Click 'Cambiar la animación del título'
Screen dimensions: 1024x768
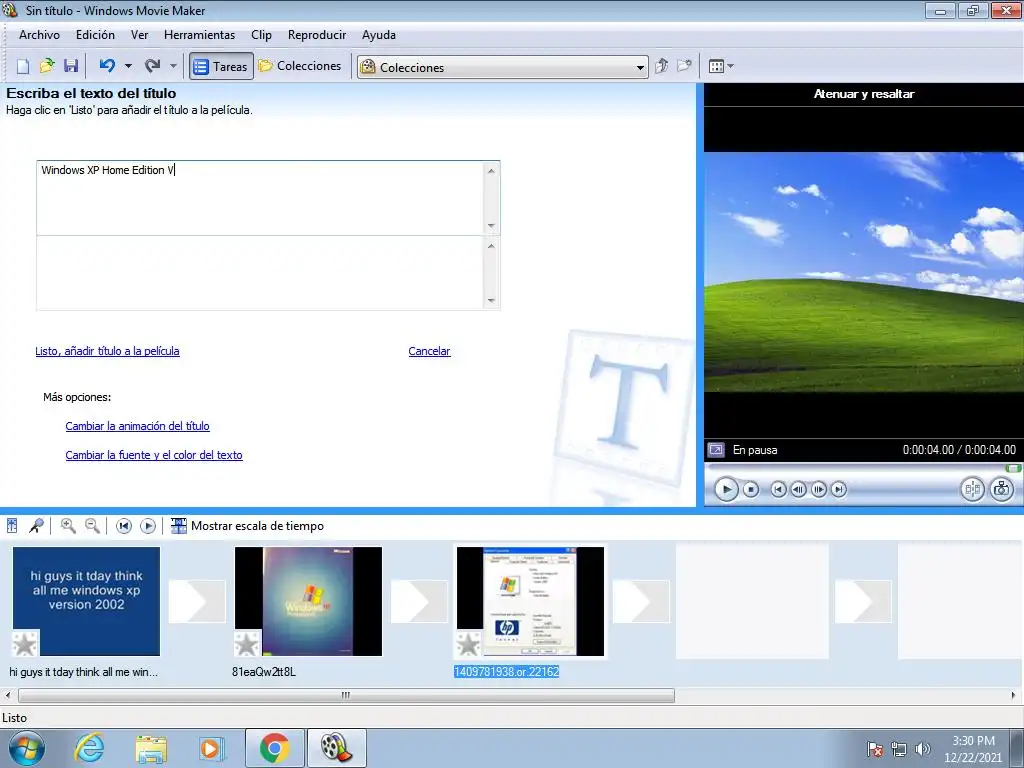(x=137, y=426)
